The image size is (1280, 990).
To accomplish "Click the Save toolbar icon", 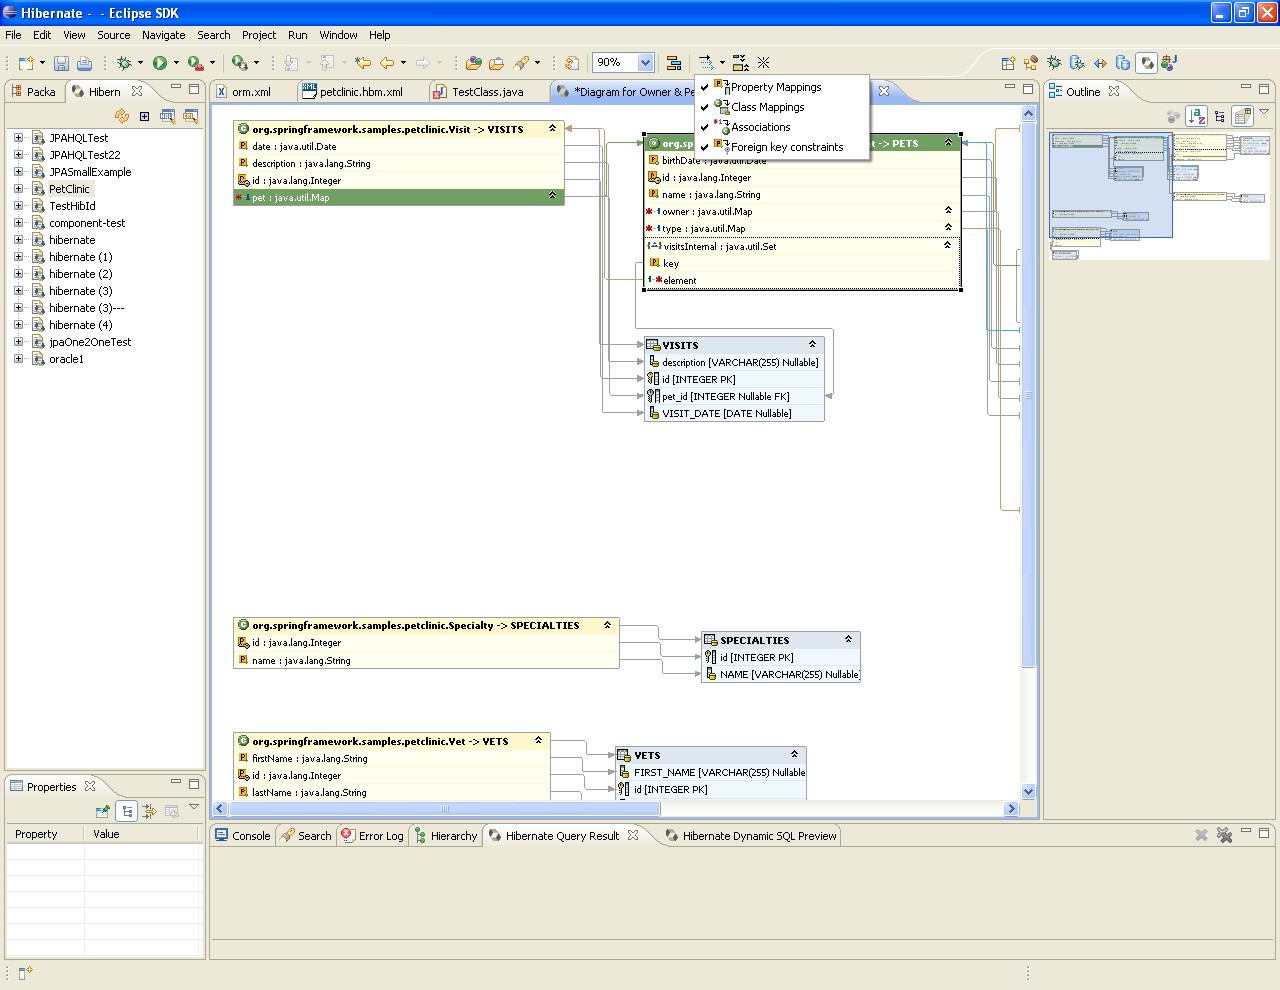I will point(61,63).
